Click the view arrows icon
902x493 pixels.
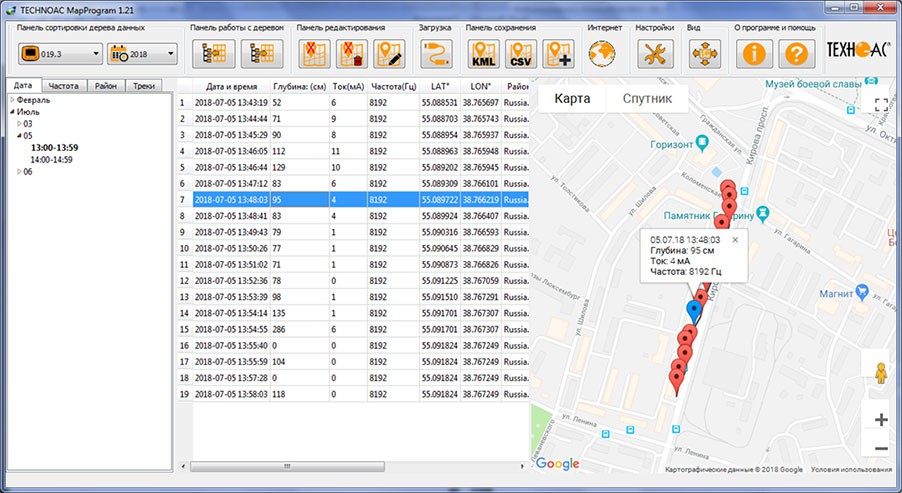706,53
